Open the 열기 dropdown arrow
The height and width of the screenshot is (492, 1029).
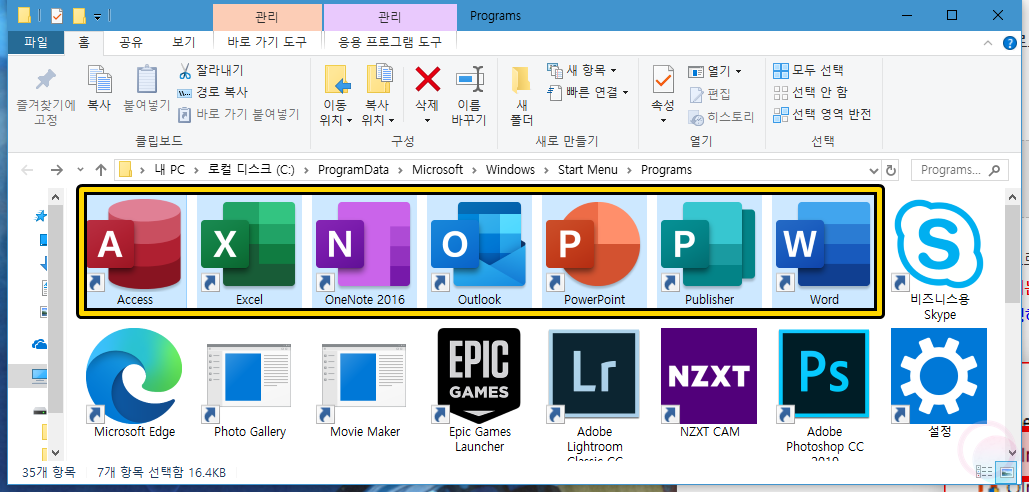pyautogui.click(x=738, y=71)
